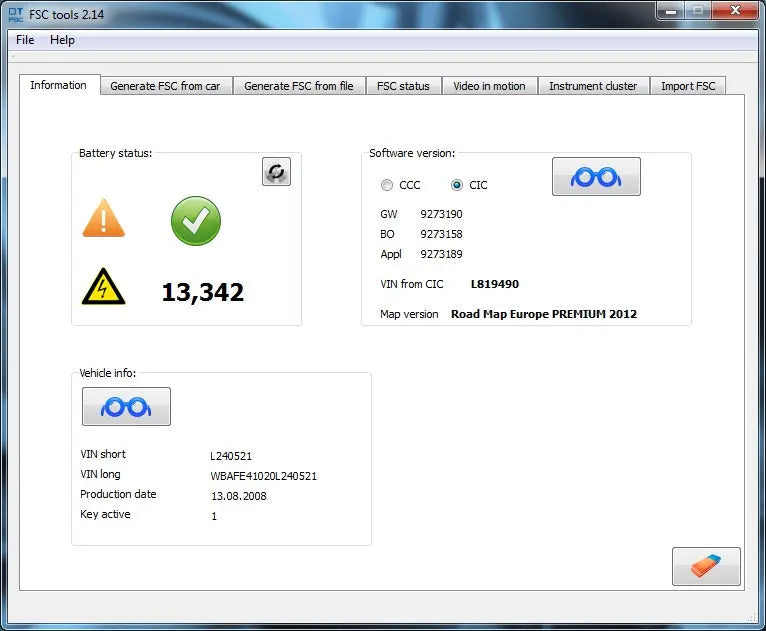Go to Video in motion tab

[x=489, y=86]
